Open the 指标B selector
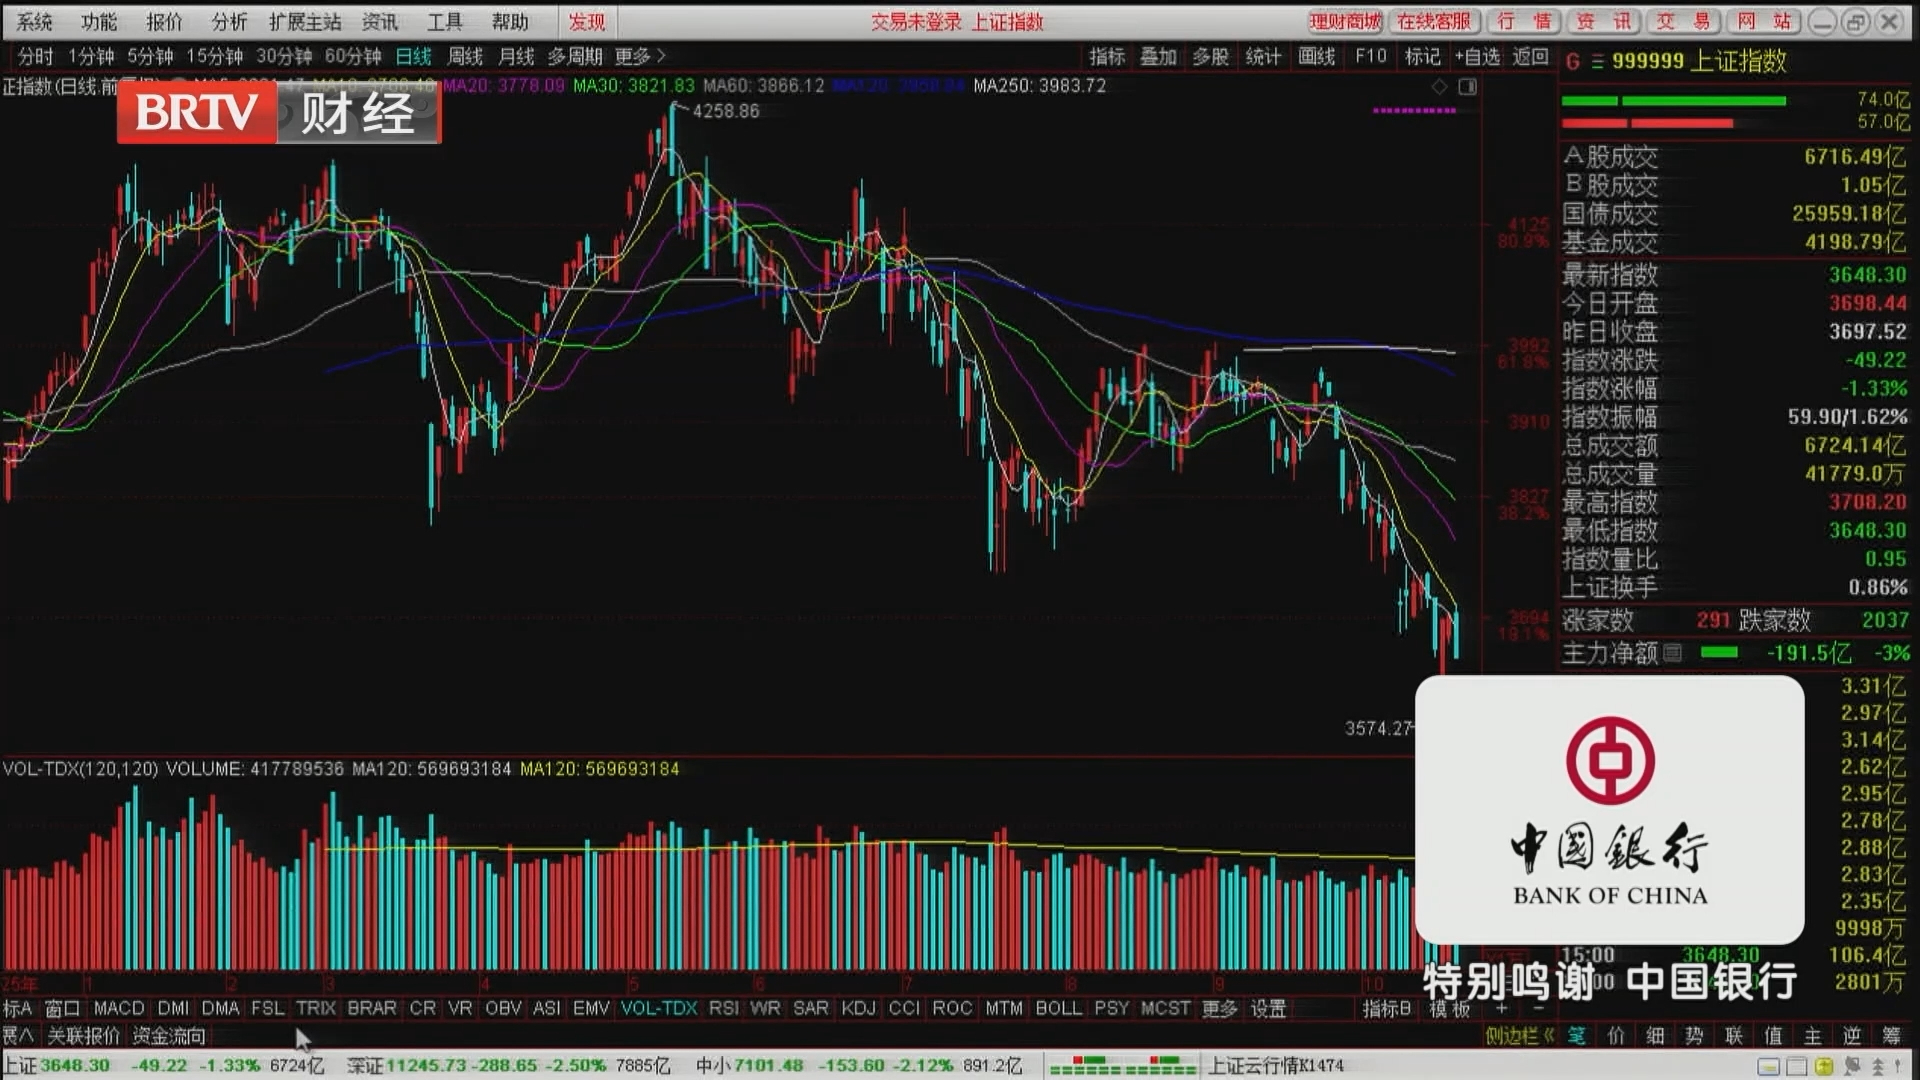The width and height of the screenshot is (1920, 1080). [1386, 1009]
